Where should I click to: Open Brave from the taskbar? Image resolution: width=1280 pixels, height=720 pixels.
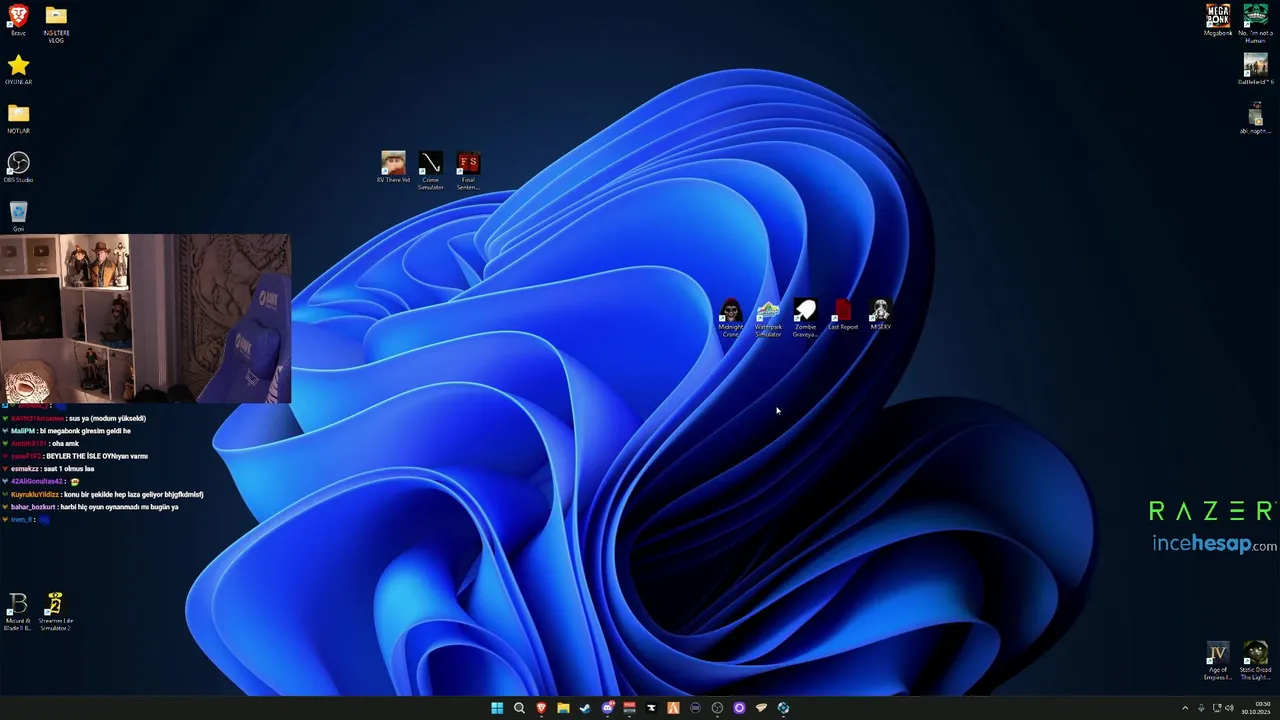click(x=541, y=708)
